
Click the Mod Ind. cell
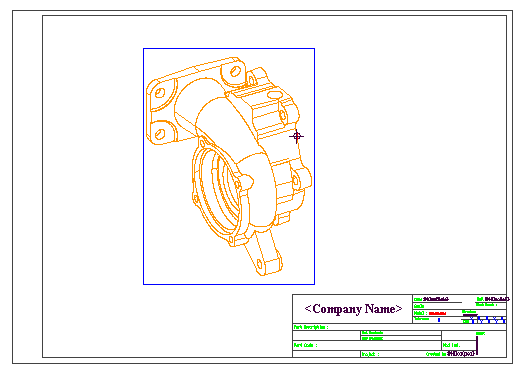[458, 345]
